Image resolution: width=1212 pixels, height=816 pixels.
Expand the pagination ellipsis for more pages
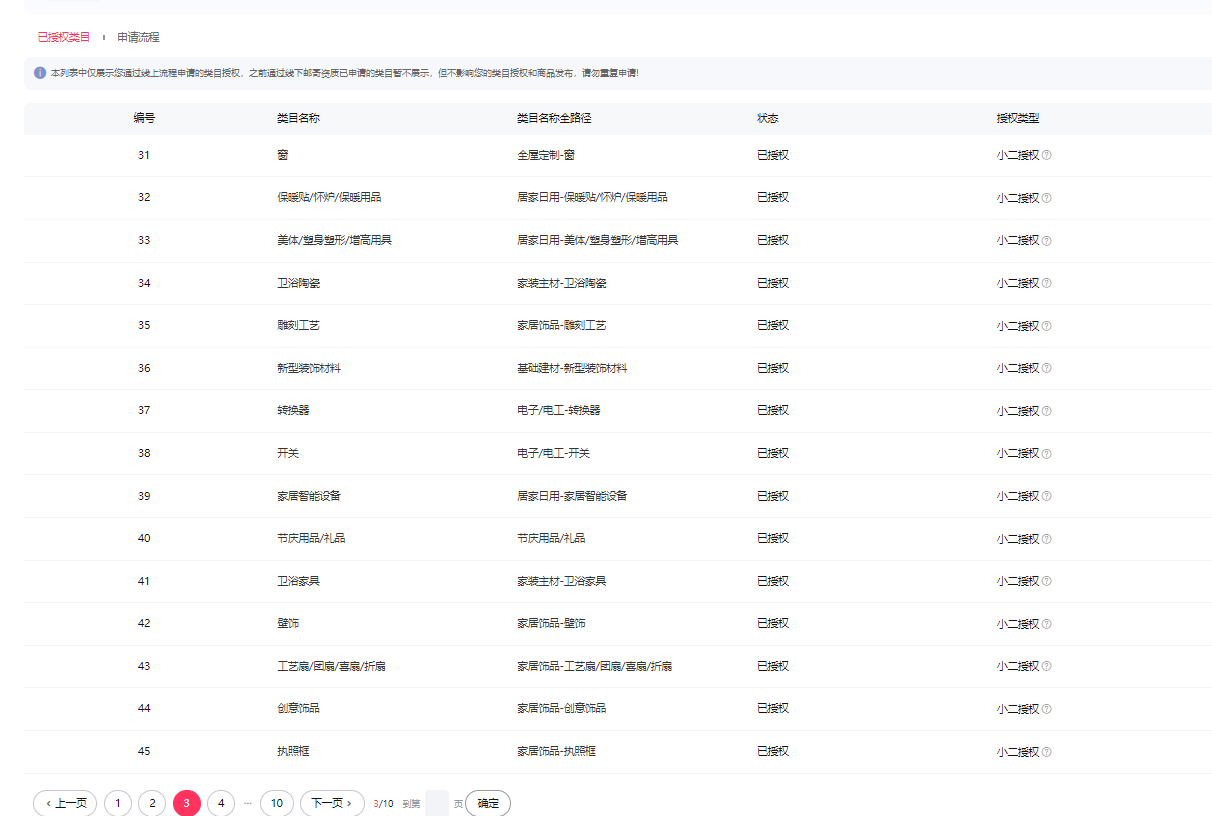coord(248,803)
